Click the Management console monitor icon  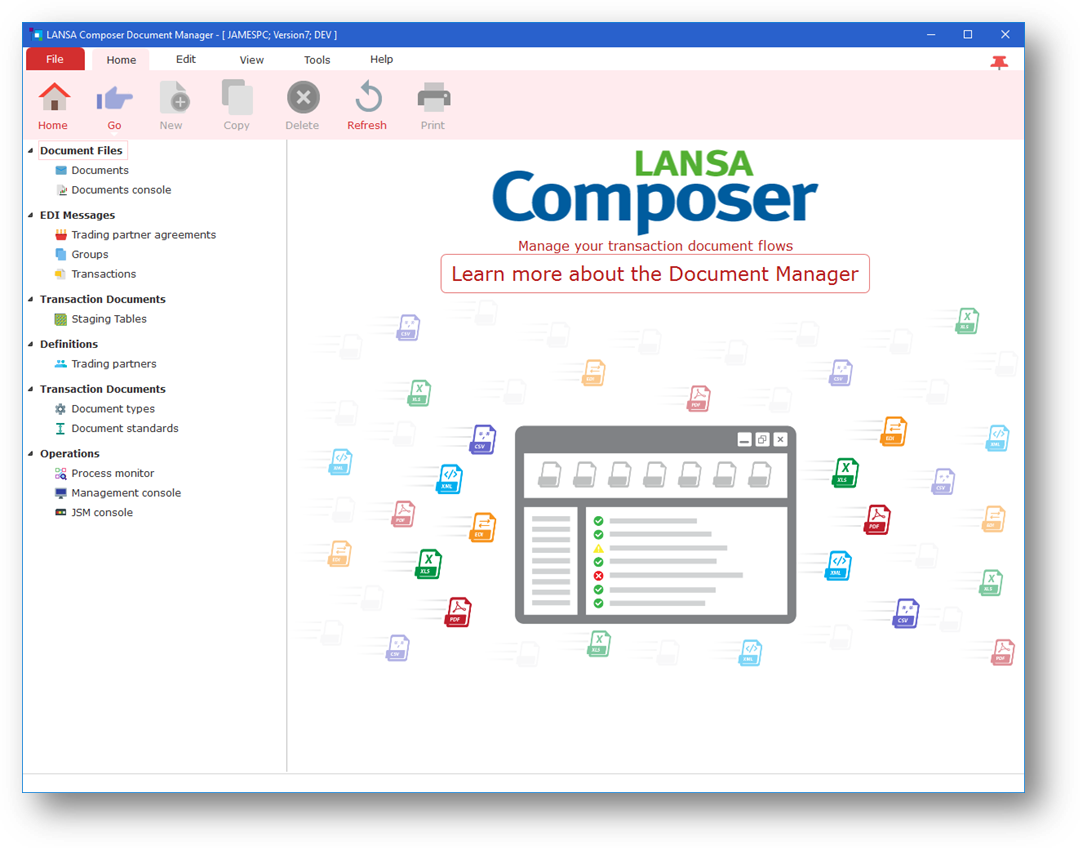tap(61, 493)
